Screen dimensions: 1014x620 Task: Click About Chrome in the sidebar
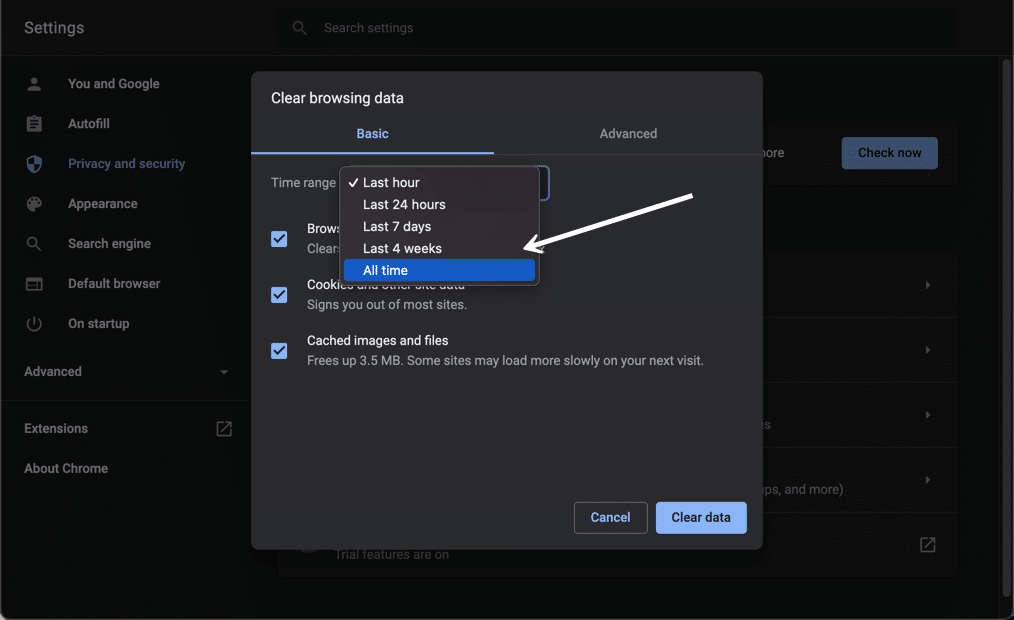tap(65, 468)
